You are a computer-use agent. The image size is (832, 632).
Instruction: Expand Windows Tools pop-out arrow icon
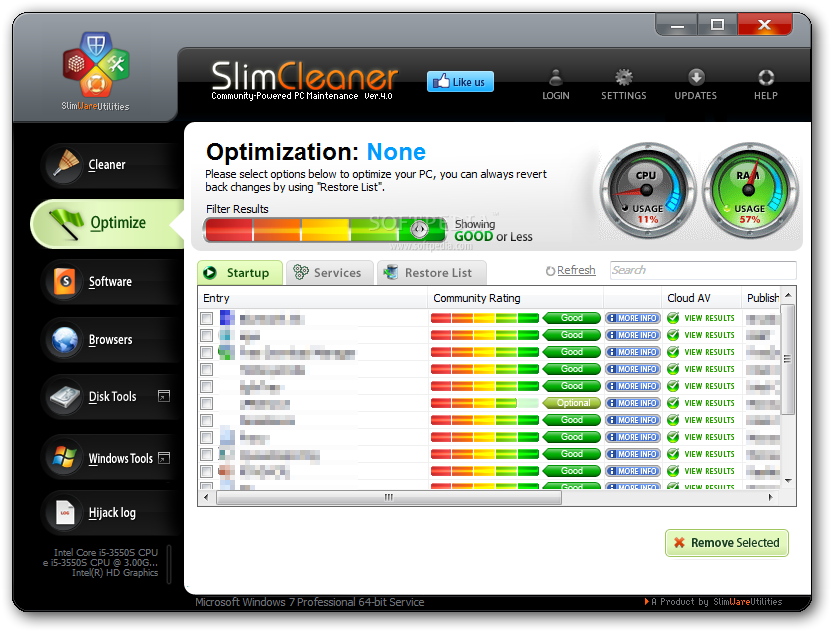164,458
